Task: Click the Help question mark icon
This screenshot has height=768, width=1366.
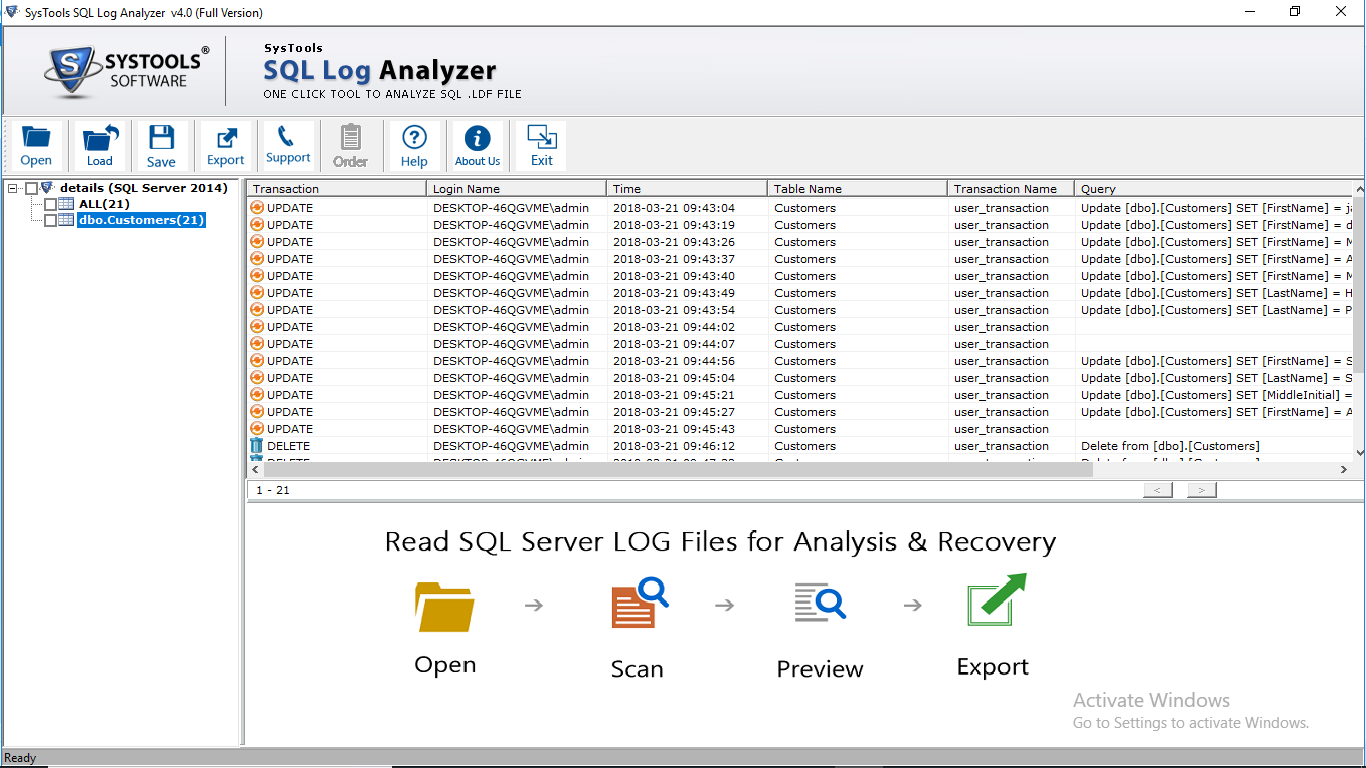Action: [413, 145]
